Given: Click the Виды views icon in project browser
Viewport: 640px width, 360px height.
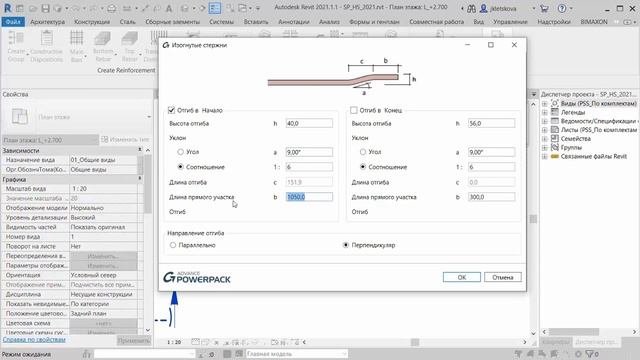Looking at the screenshot, I should pos(555,103).
